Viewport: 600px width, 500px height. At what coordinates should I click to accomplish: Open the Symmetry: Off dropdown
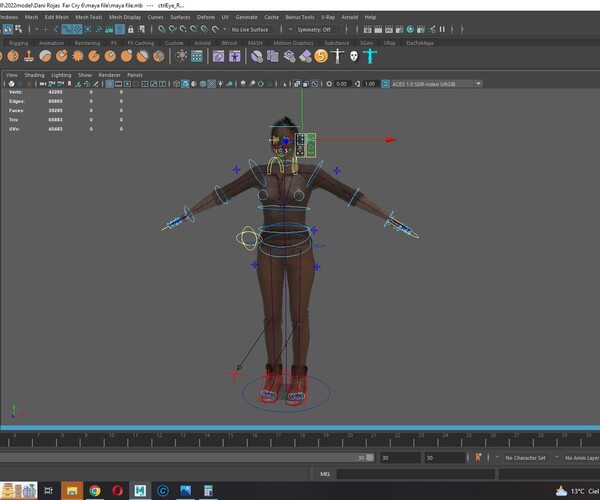point(317,29)
